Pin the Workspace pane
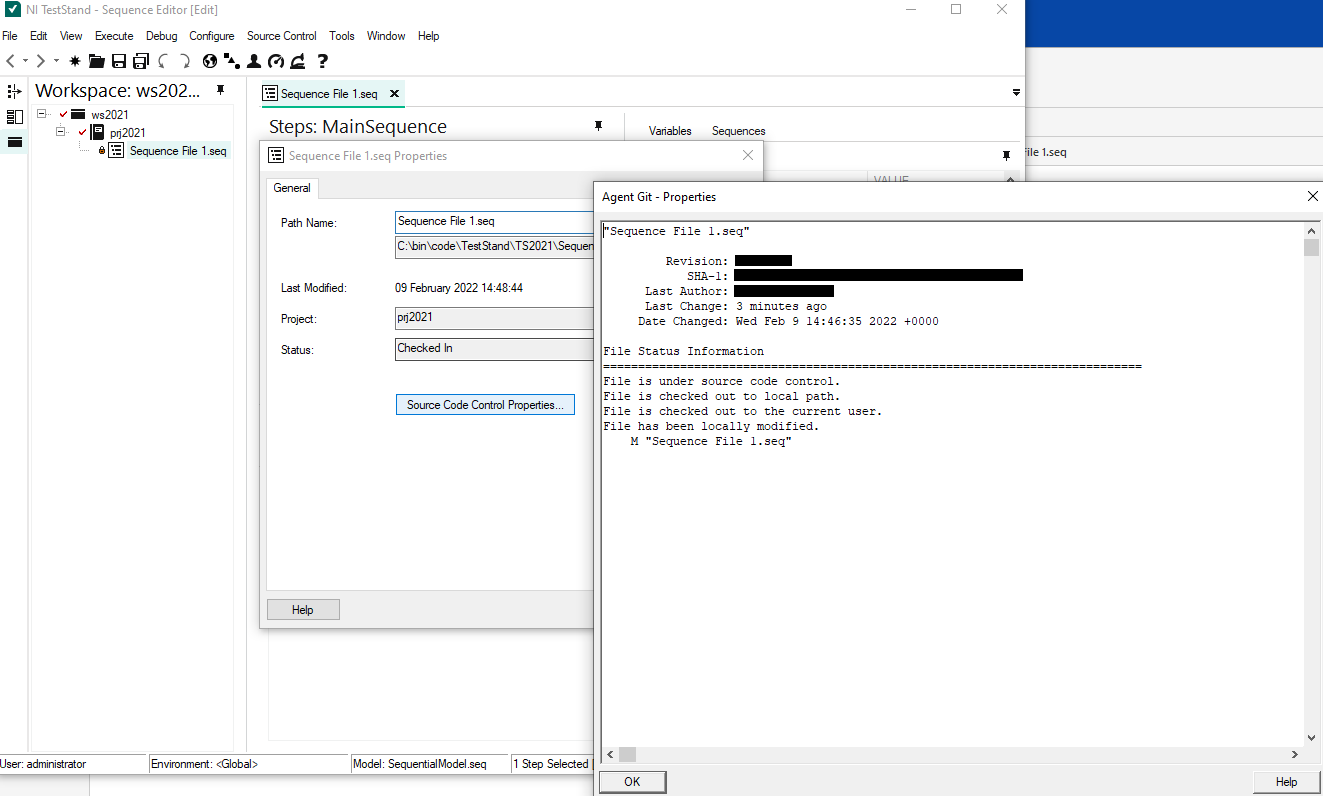1323x796 pixels. tap(221, 90)
